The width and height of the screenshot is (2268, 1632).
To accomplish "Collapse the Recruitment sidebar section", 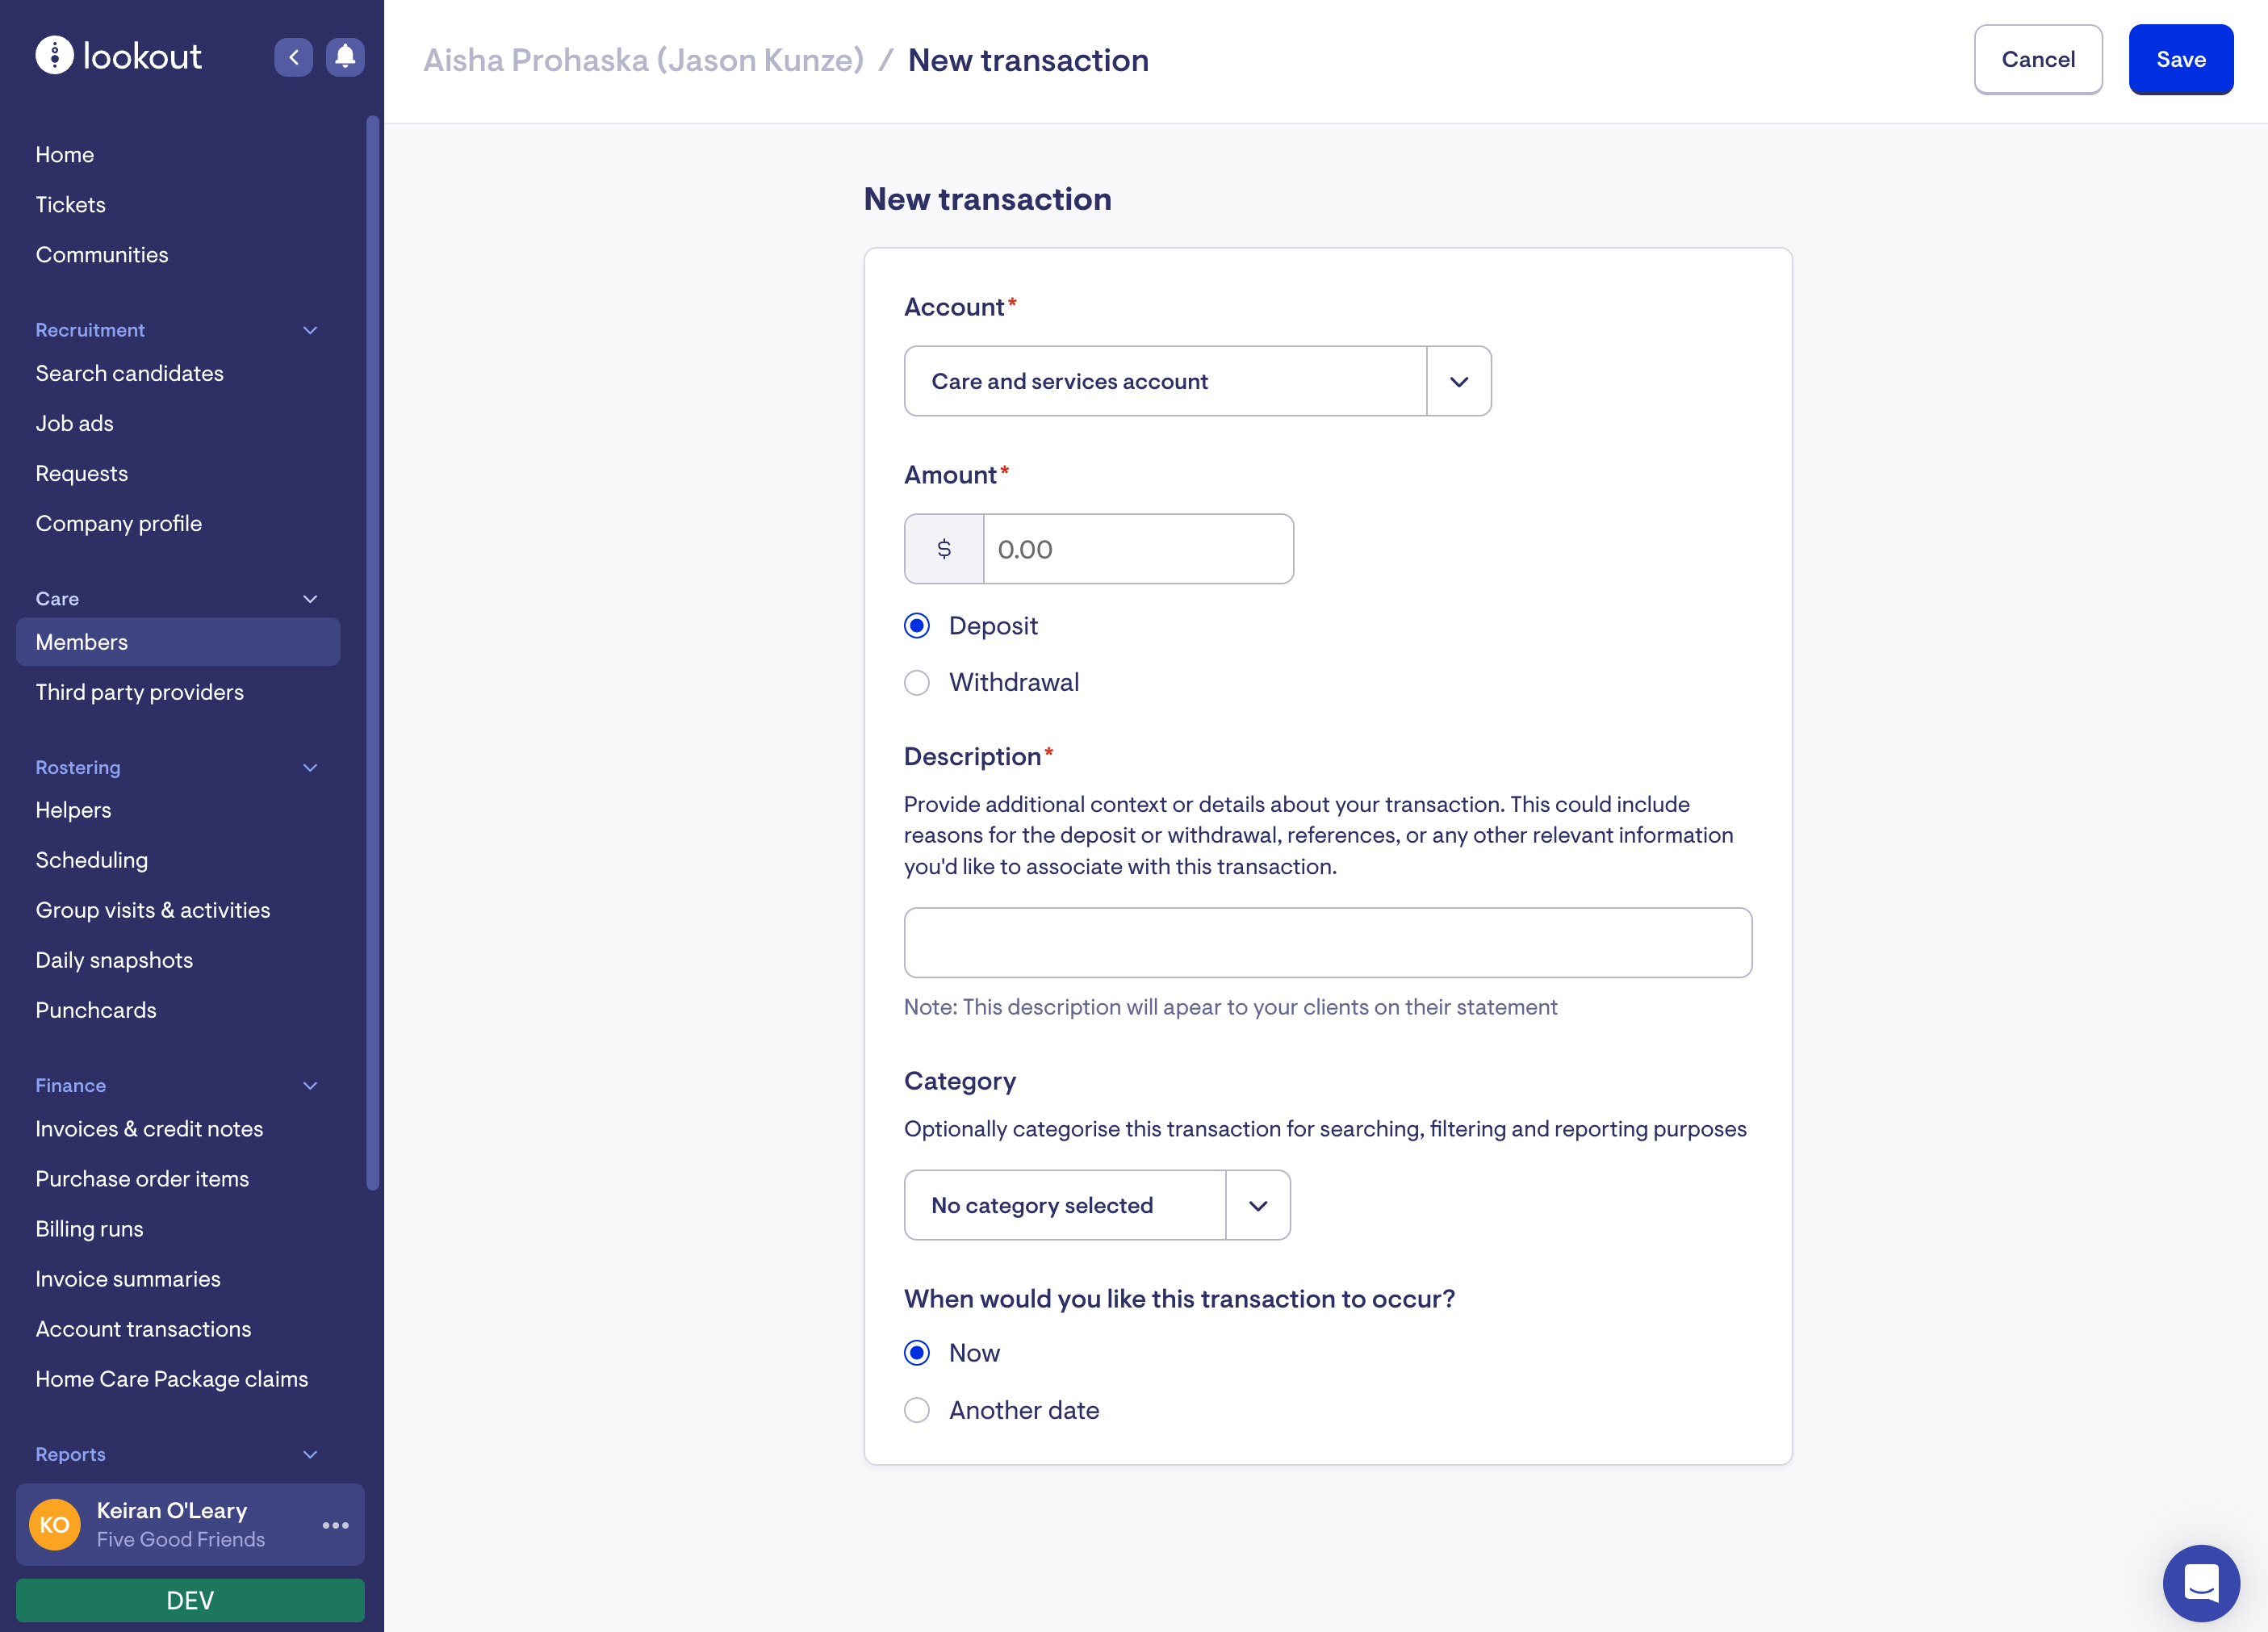I will [310, 330].
